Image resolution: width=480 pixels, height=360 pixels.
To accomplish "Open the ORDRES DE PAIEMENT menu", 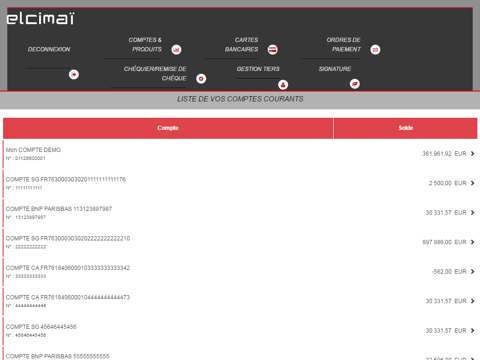I will (x=343, y=45).
